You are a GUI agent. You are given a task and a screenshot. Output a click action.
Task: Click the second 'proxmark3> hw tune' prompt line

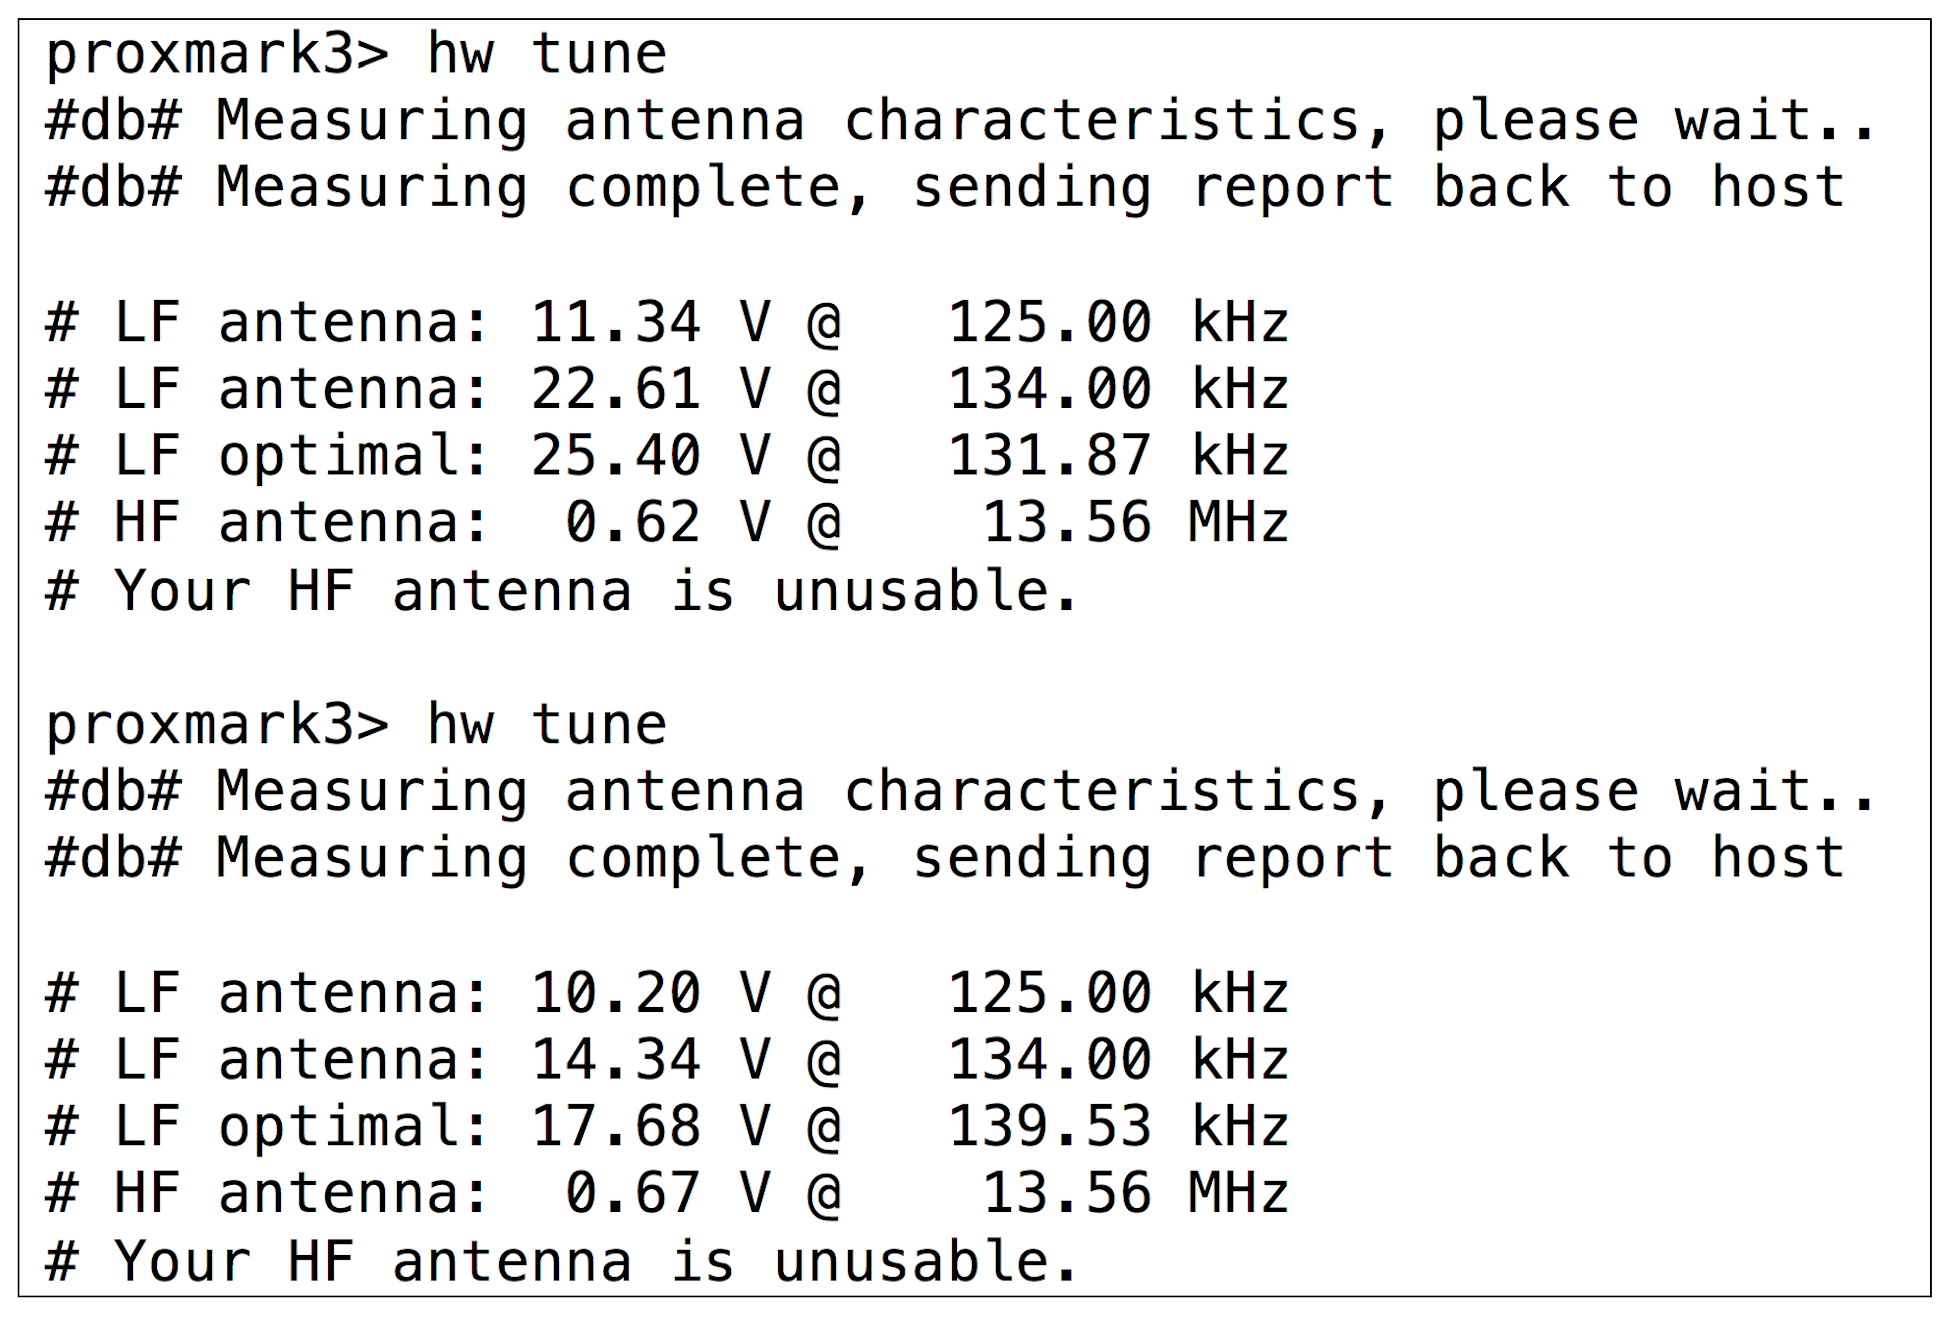click(x=356, y=726)
